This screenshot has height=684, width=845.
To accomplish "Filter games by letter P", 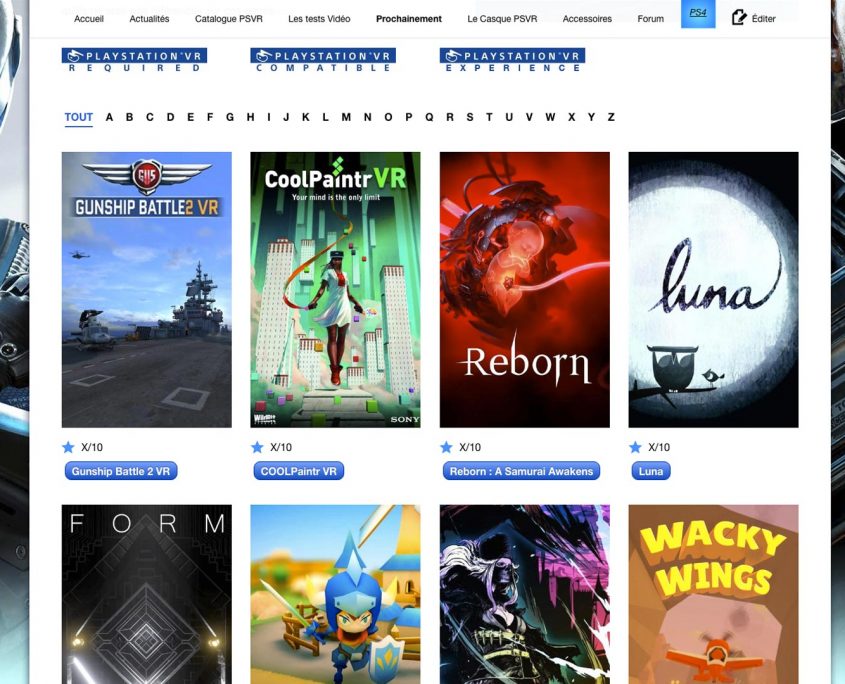I will coord(408,117).
